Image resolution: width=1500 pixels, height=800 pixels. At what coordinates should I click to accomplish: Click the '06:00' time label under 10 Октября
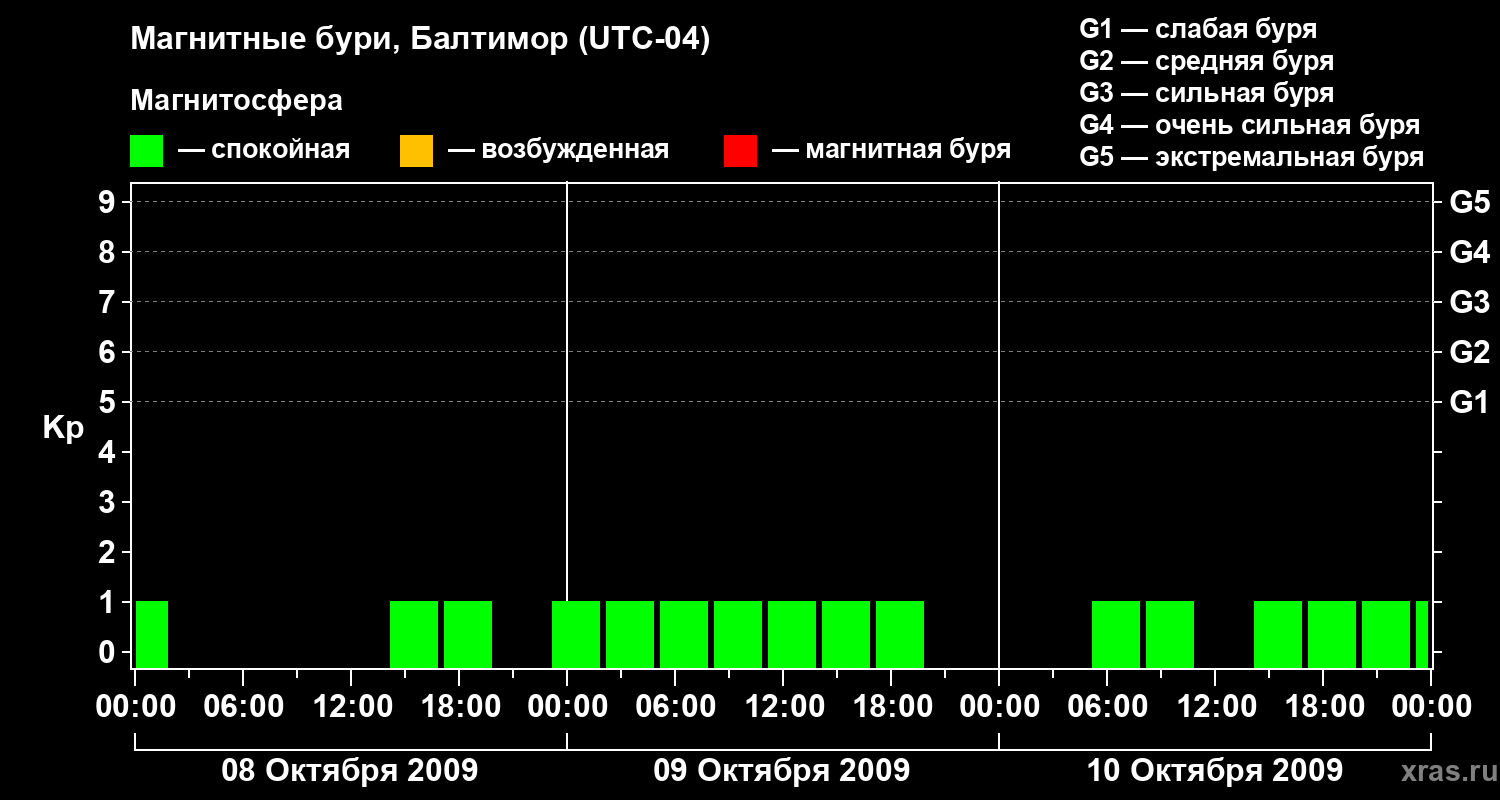(1106, 707)
